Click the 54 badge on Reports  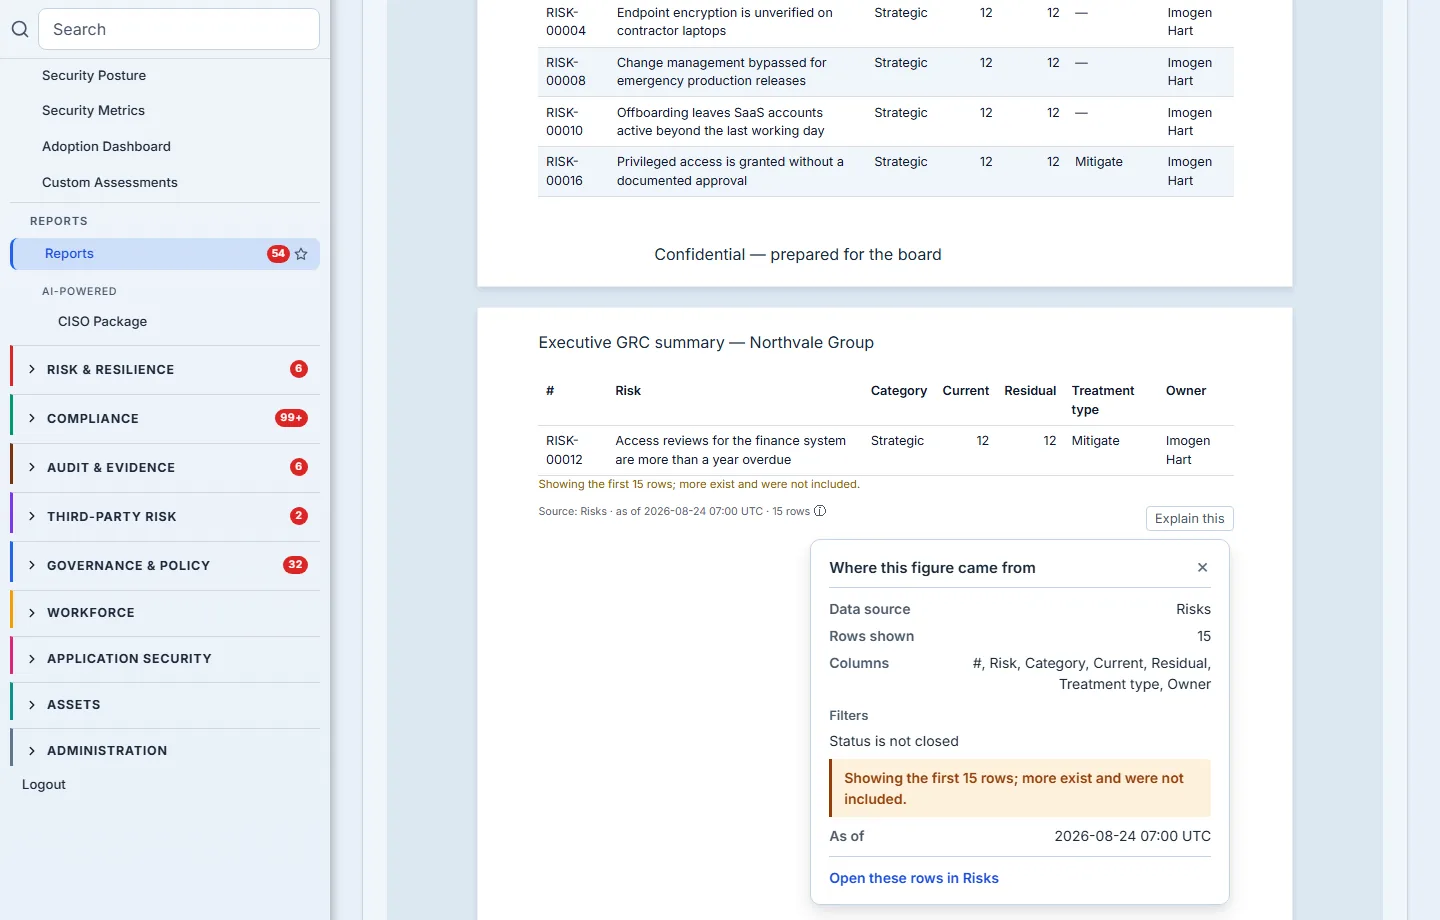tap(278, 254)
